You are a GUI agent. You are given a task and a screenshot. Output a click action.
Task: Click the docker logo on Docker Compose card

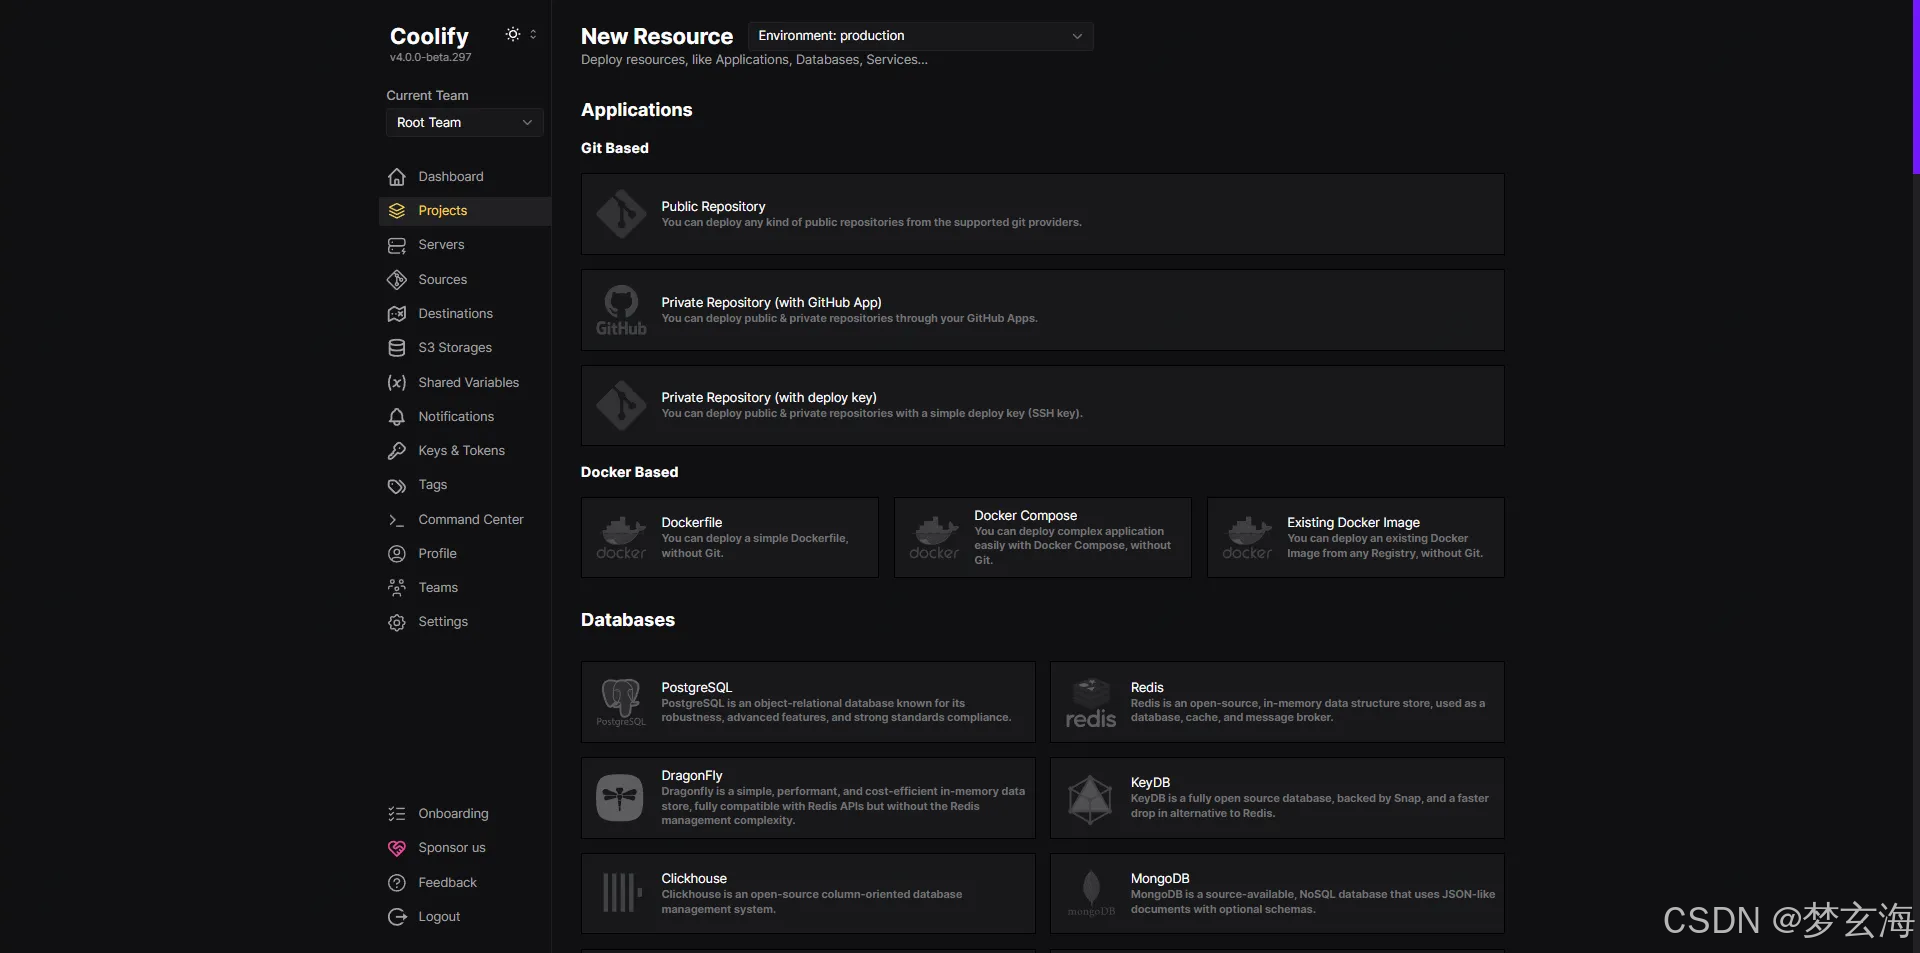[934, 538]
